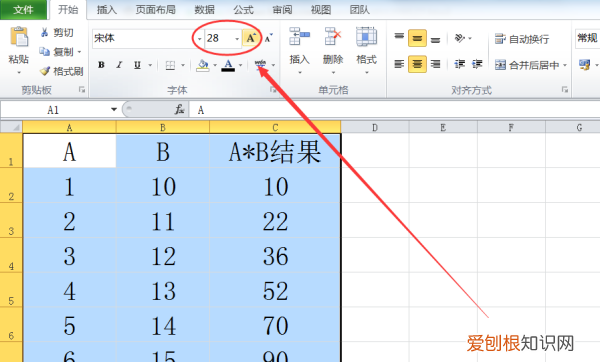Image resolution: width=600 pixels, height=362 pixels.
Task: Click the Copy (复制) icon
Action: coord(44,51)
